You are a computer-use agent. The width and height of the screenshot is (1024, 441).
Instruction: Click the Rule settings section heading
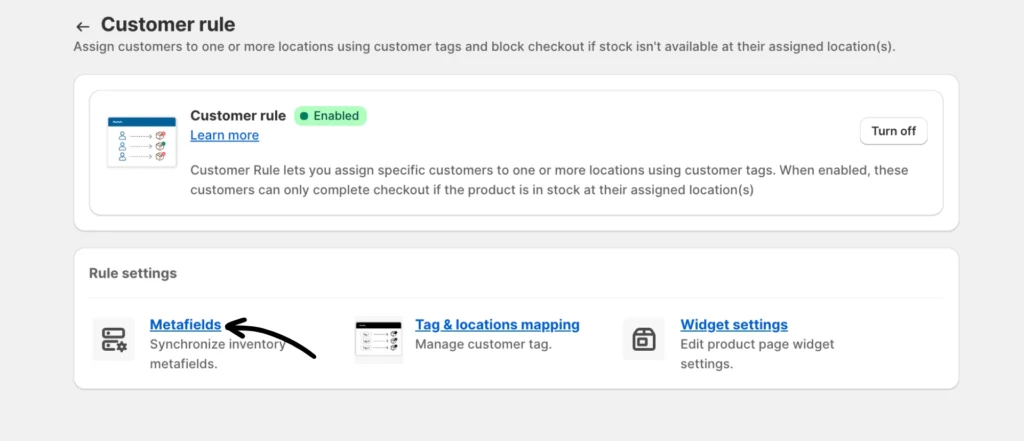(x=133, y=273)
